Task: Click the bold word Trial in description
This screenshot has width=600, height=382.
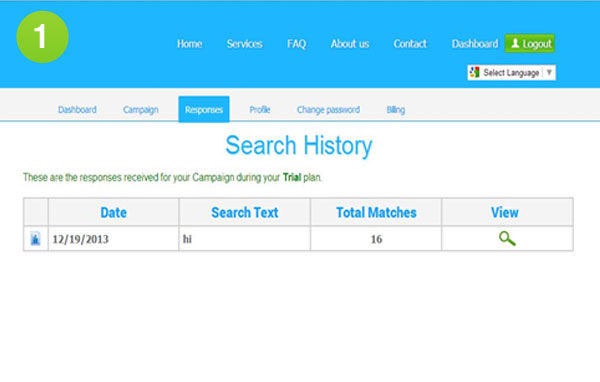Action: coord(292,177)
